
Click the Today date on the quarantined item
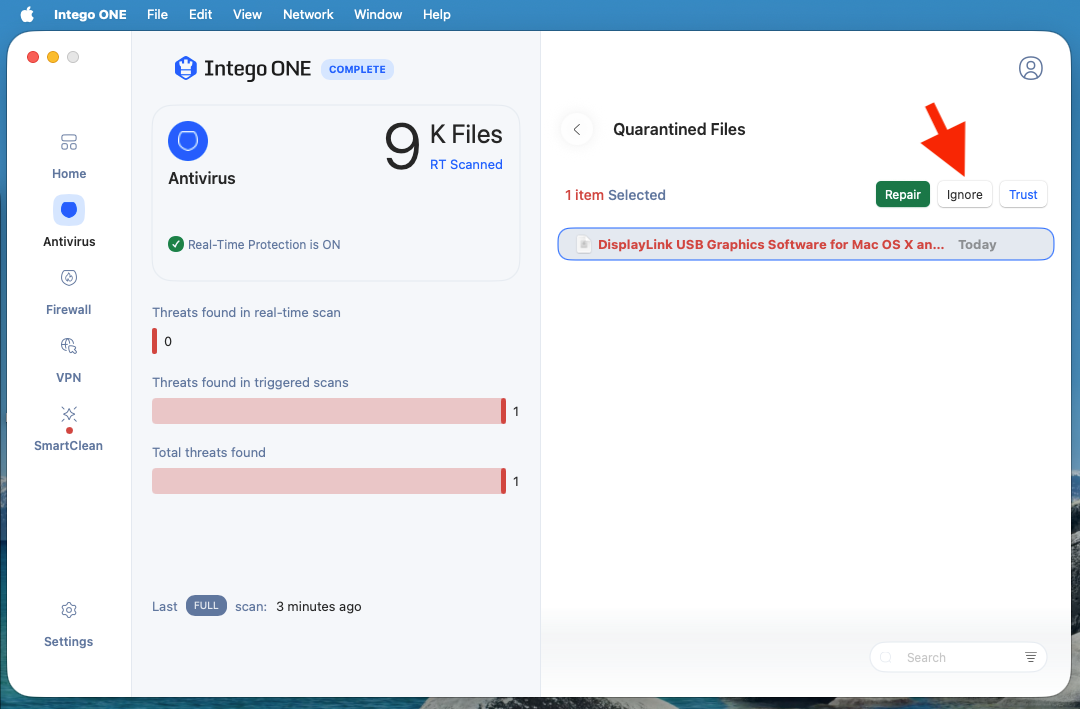click(x=977, y=245)
